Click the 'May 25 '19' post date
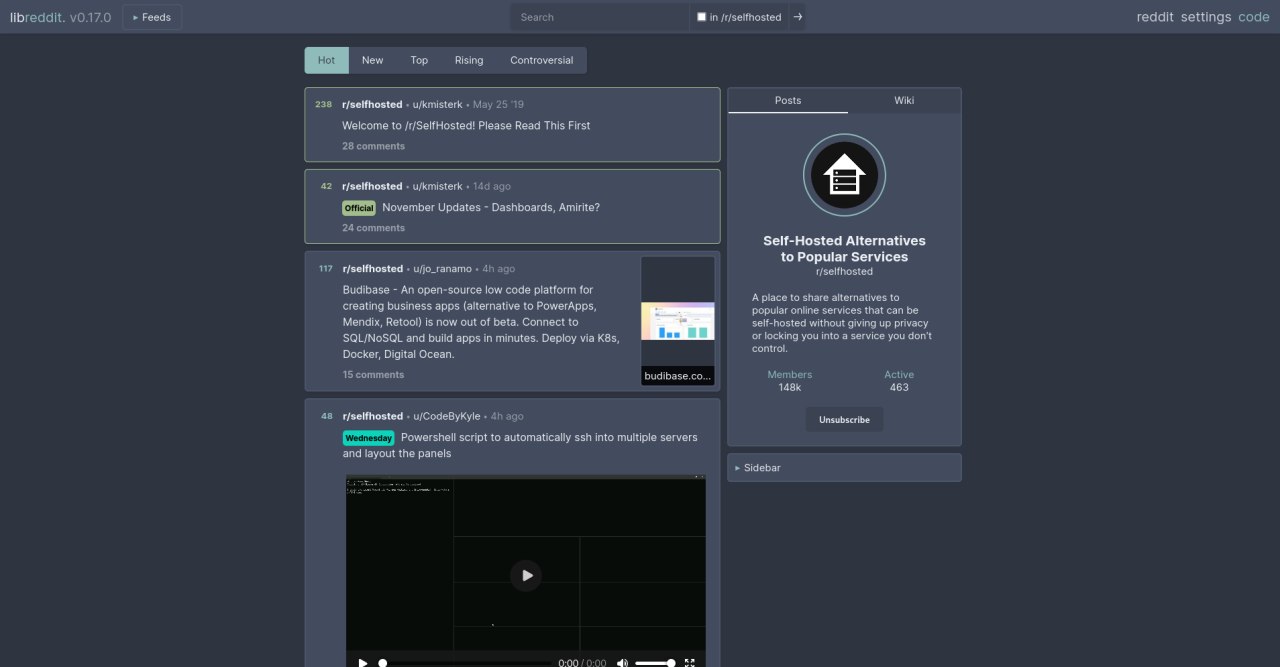Image resolution: width=1280 pixels, height=667 pixels. pyautogui.click(x=498, y=104)
